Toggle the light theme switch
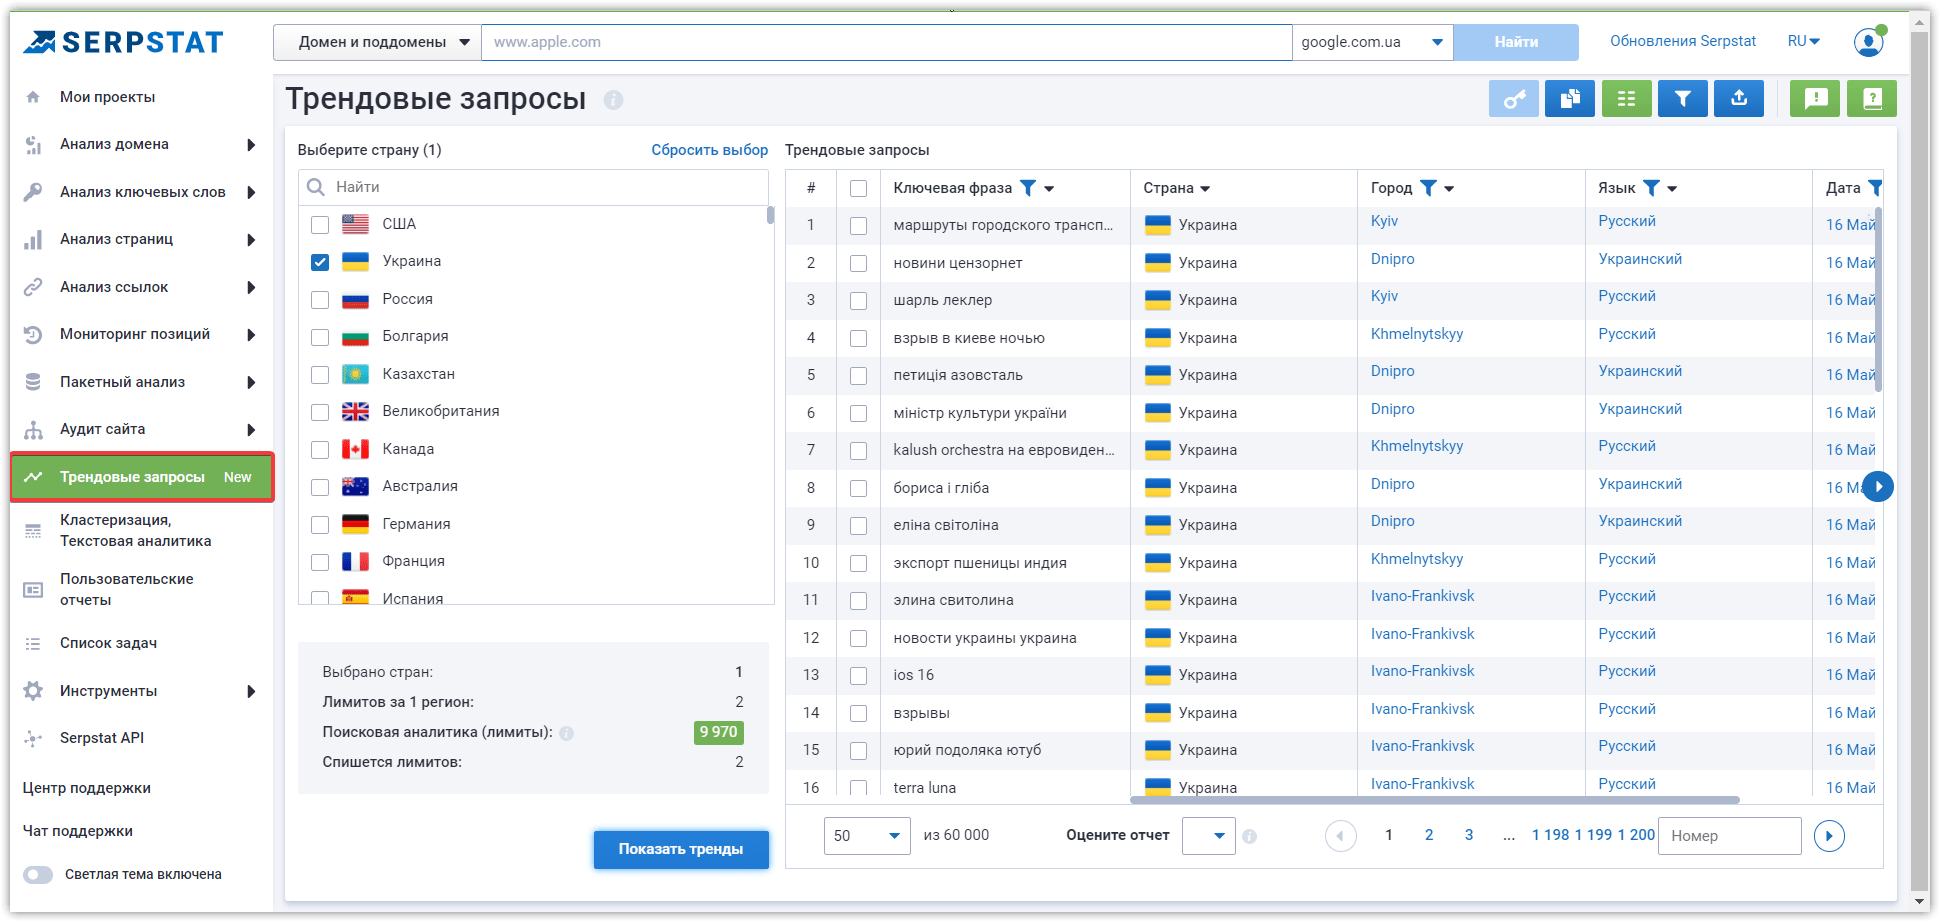 [x=38, y=875]
